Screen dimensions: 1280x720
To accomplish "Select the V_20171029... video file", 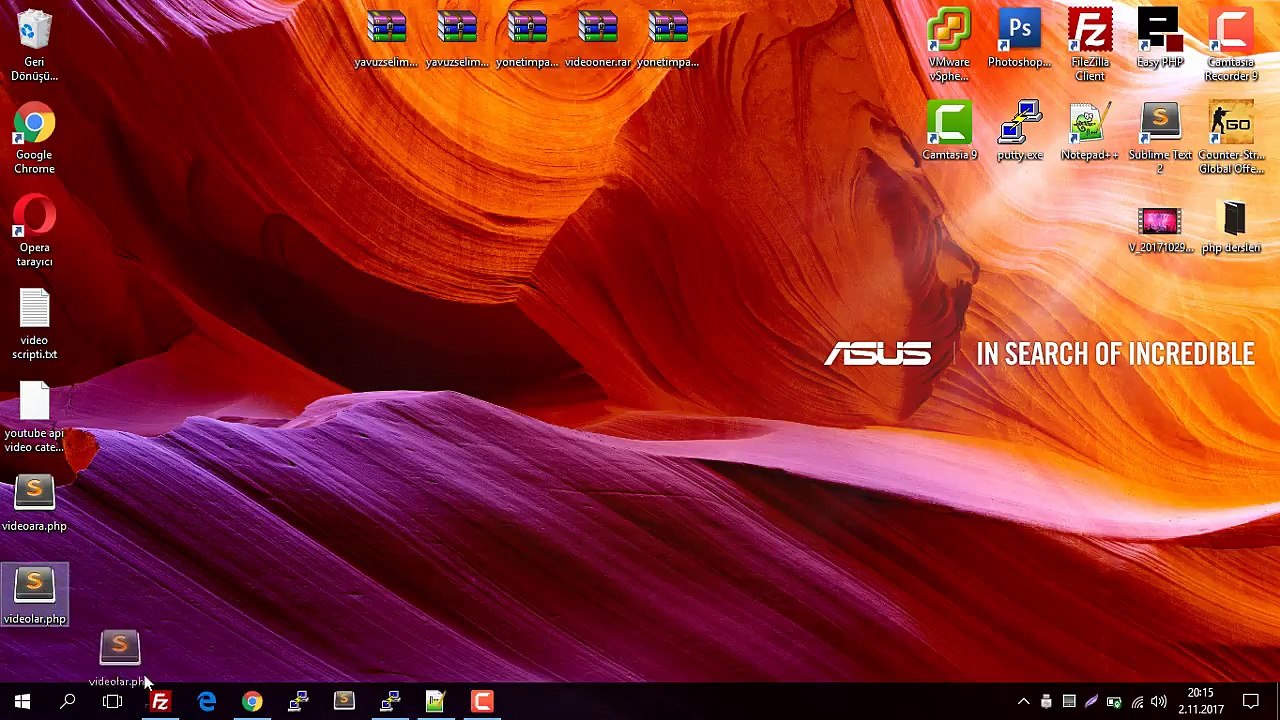I will pyautogui.click(x=1160, y=230).
